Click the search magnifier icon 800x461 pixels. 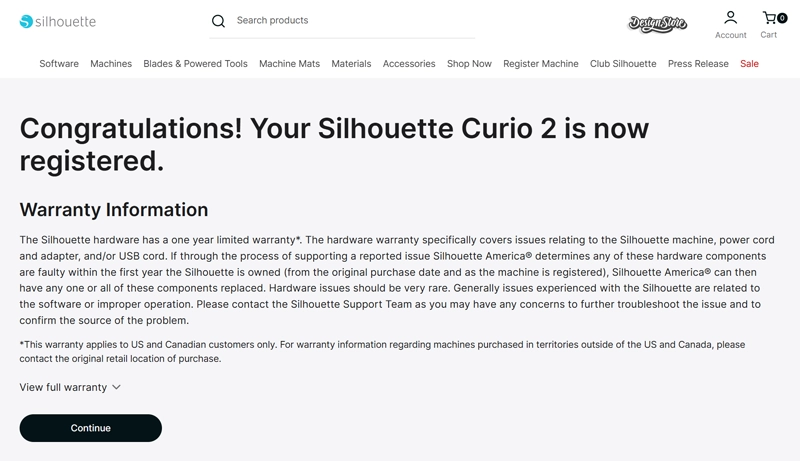(x=218, y=21)
